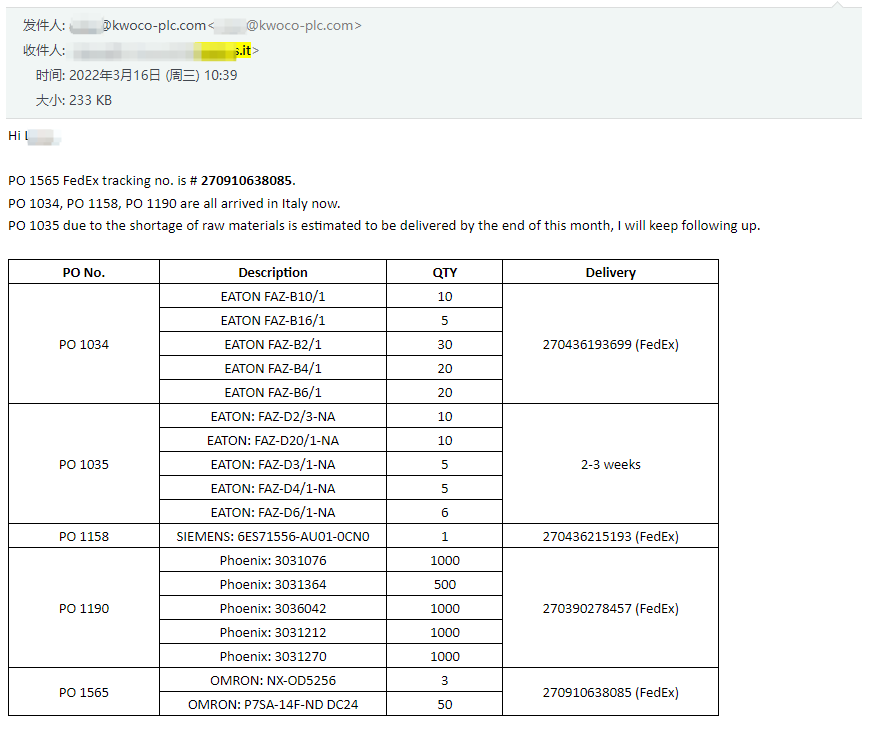Screen dimensions: 869x730
Task: Click the PO 1035 cell
Action: point(84,464)
